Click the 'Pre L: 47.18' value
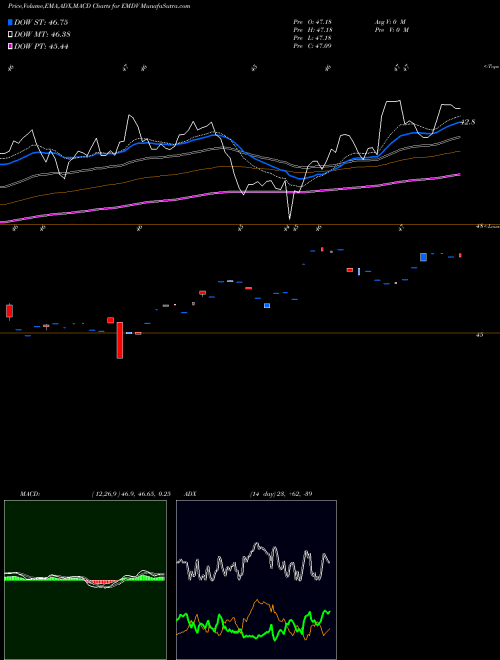Screen dimensions: 500x660 312,38
